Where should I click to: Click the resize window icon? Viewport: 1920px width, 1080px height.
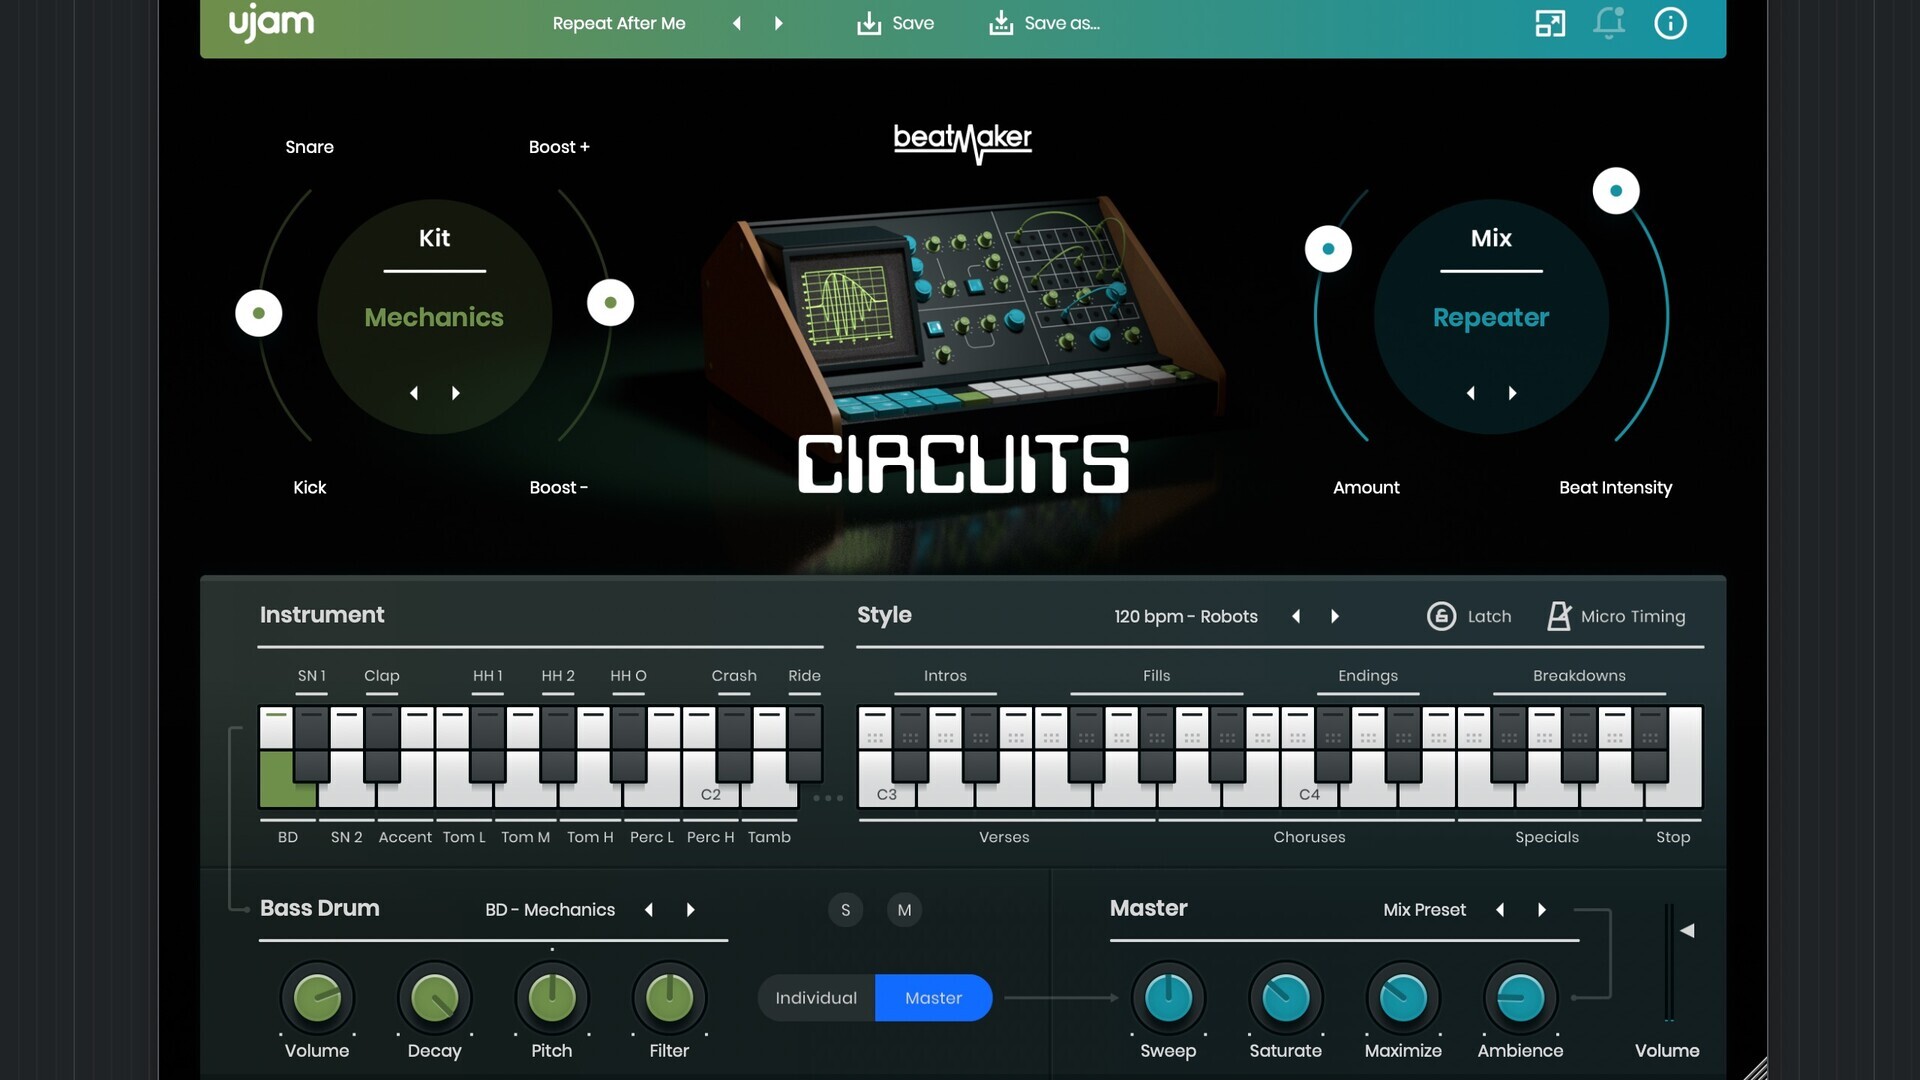[1550, 23]
